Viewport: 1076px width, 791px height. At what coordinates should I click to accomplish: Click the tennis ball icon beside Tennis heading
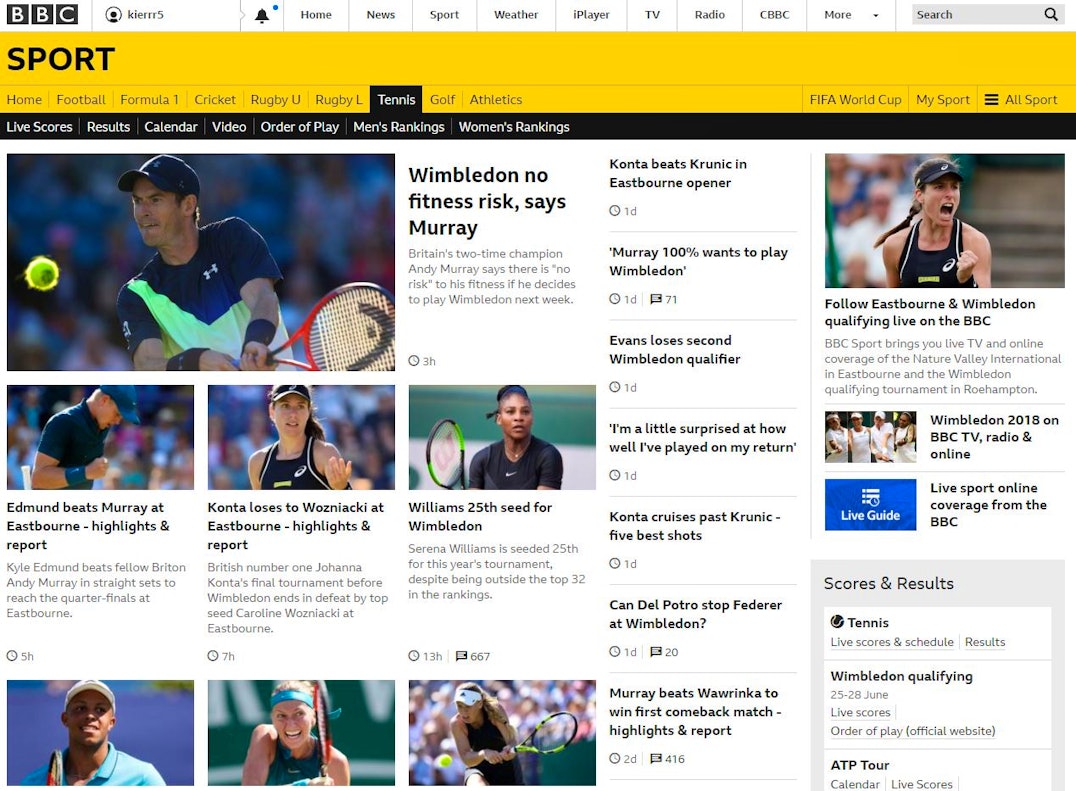coord(837,622)
